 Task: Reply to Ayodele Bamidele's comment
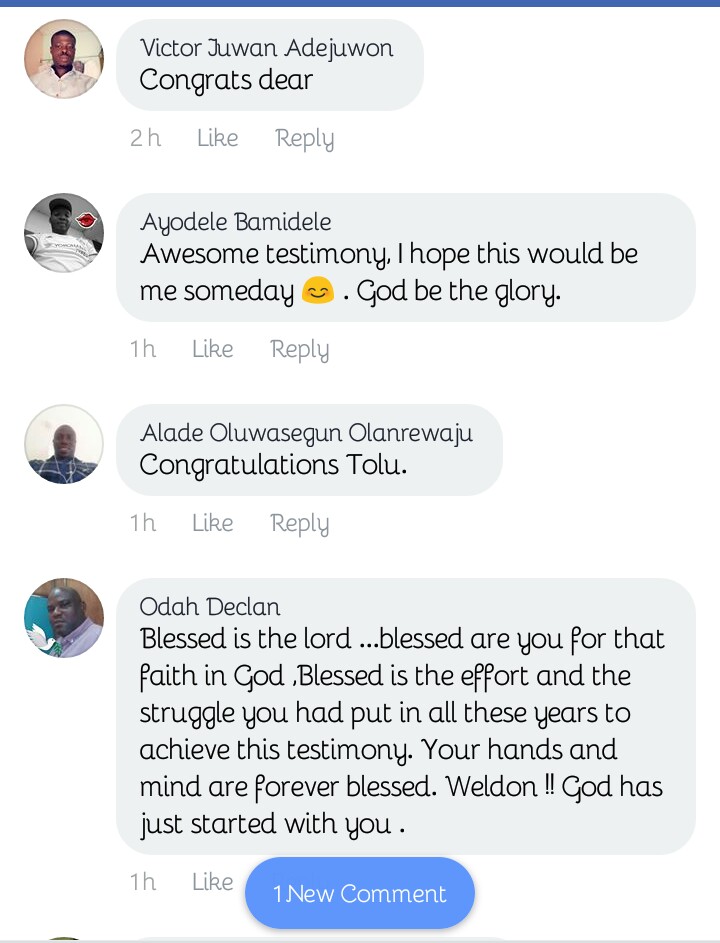coord(299,349)
